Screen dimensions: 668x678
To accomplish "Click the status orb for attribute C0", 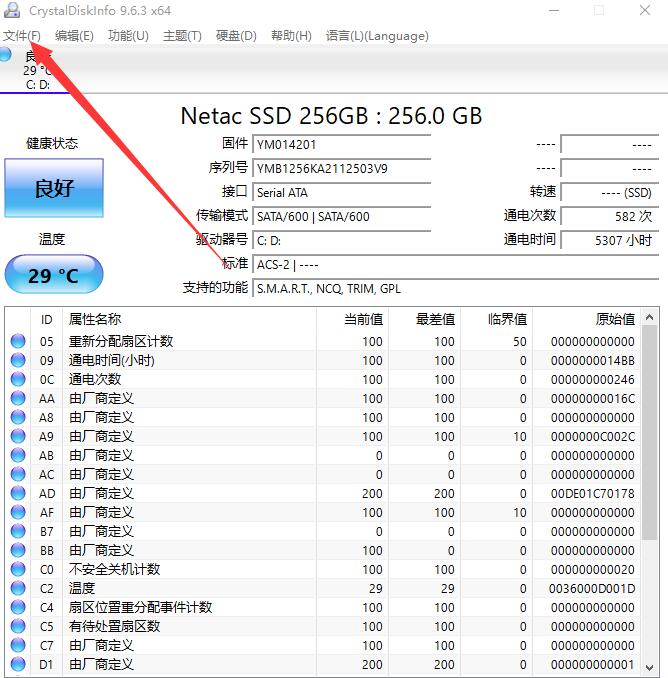I will point(18,569).
